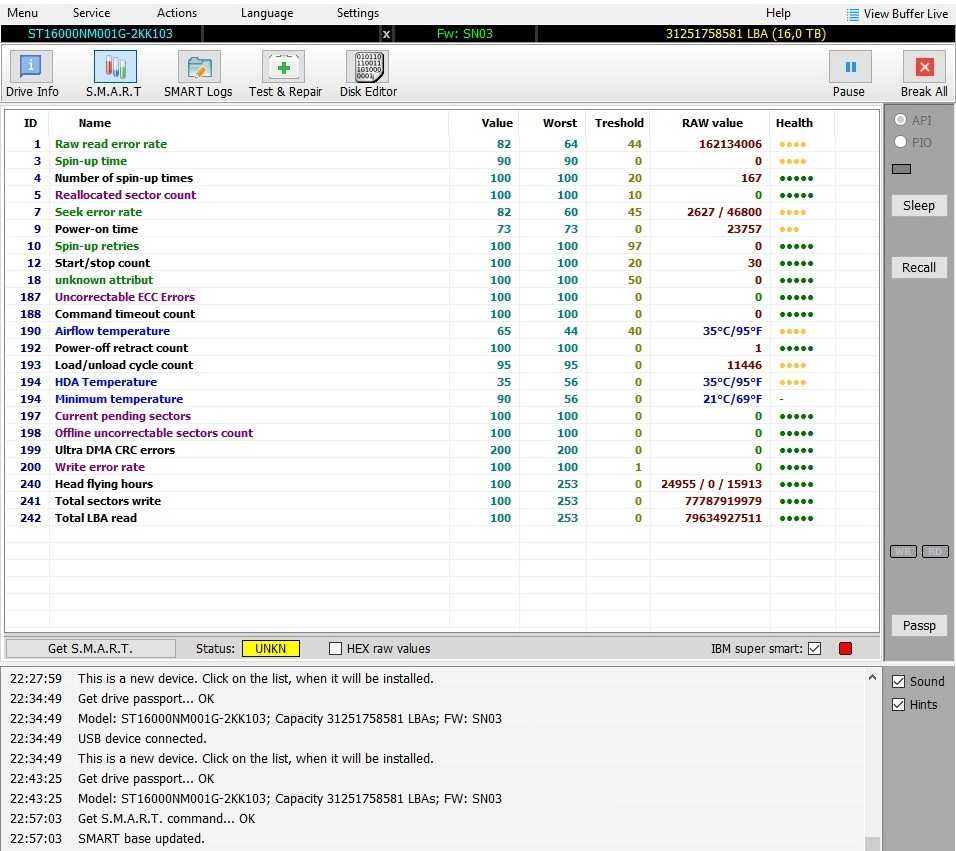Open the Settings menu
The height and width of the screenshot is (851, 956).
click(x=358, y=13)
